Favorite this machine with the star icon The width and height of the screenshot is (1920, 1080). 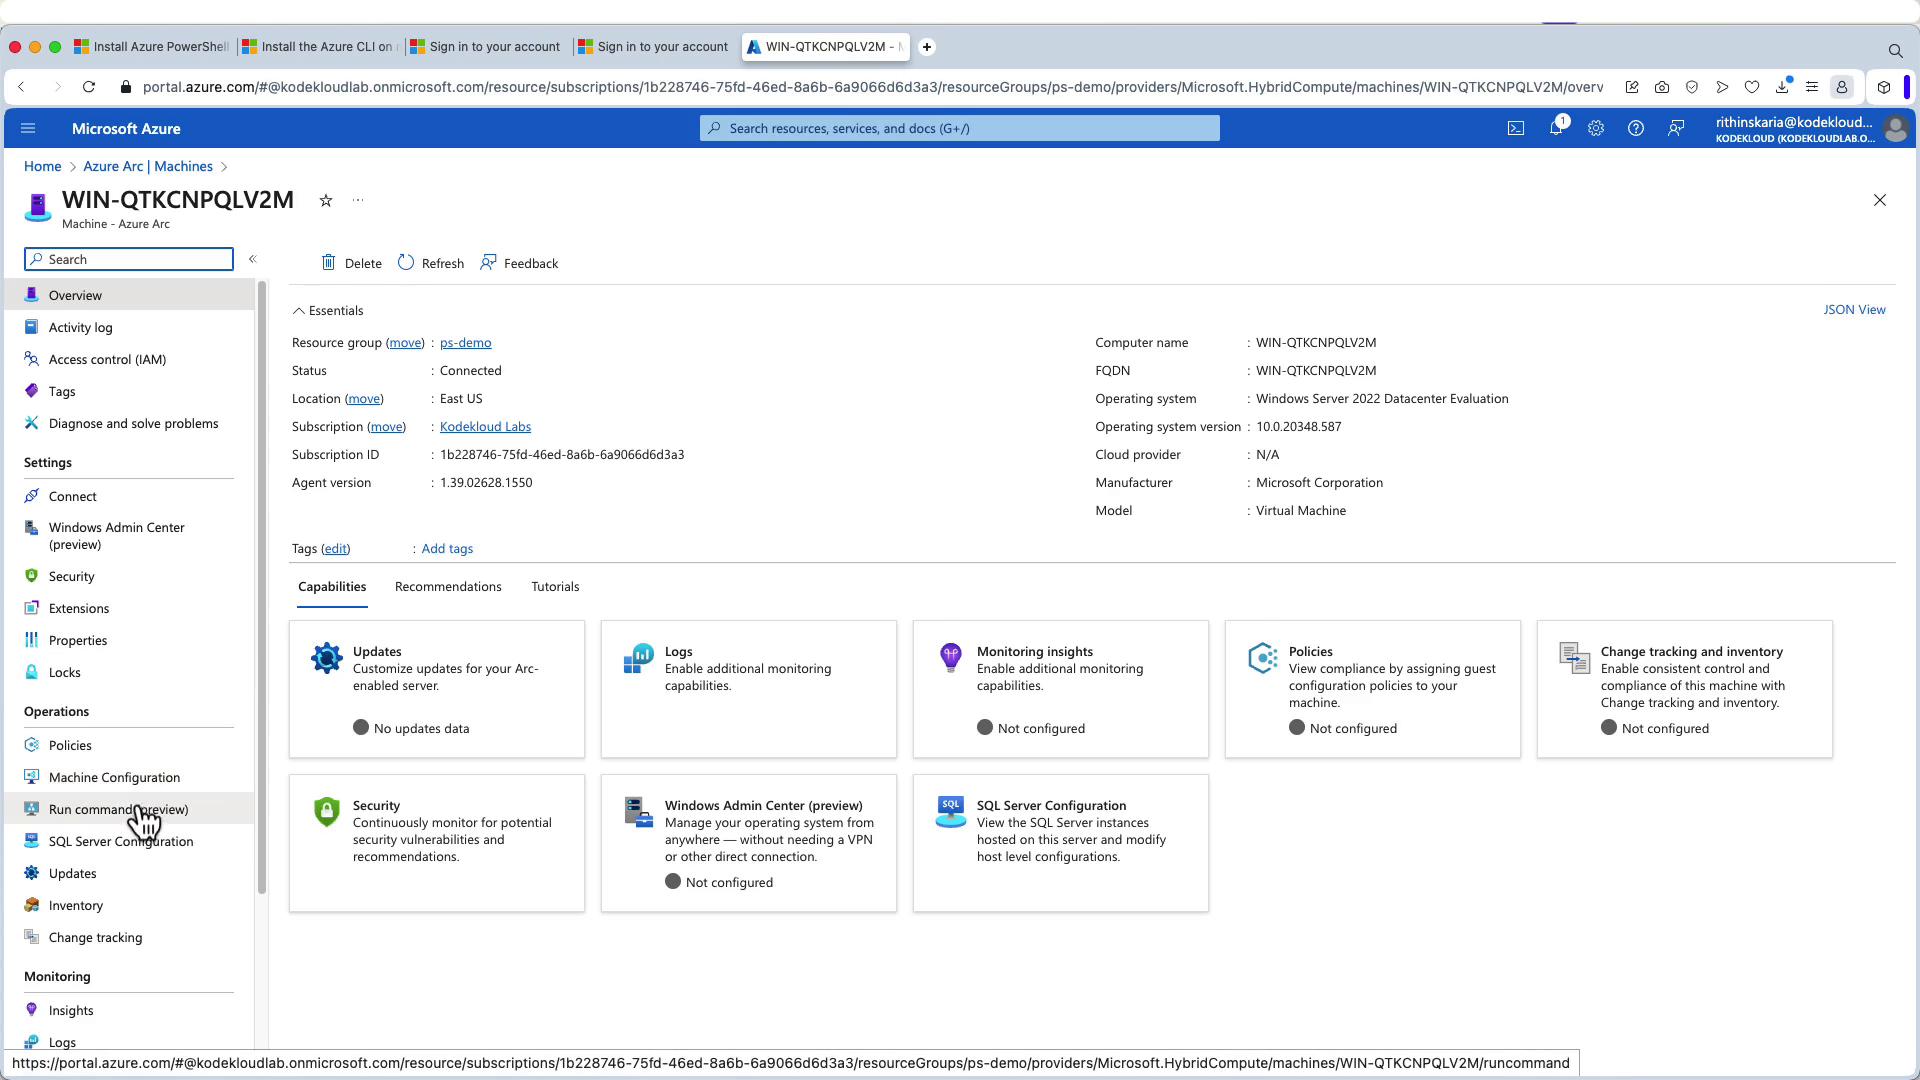pos(326,201)
